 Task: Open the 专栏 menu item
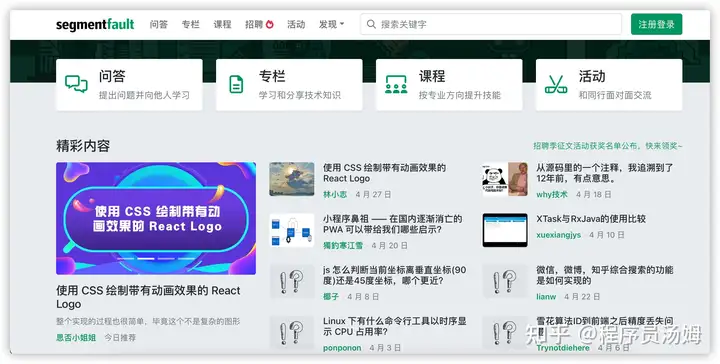[191, 24]
